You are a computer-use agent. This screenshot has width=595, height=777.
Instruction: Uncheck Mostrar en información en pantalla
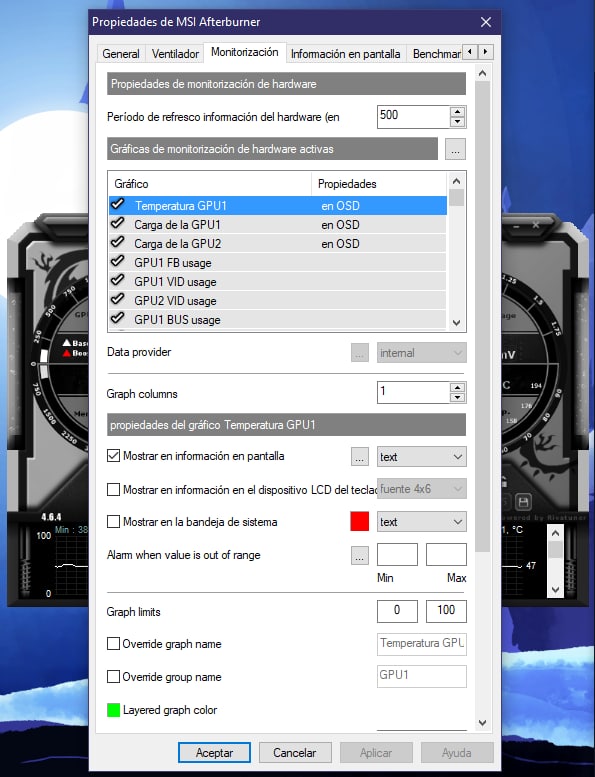113,456
